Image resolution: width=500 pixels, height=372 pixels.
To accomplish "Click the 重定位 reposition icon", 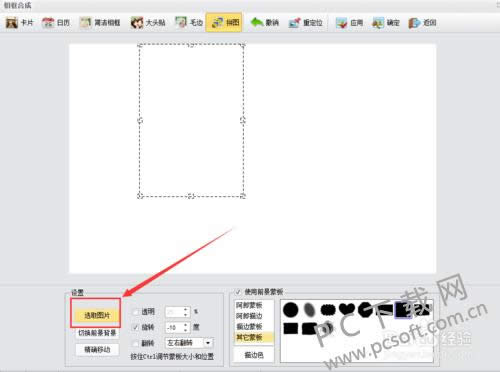I will [x=294, y=23].
